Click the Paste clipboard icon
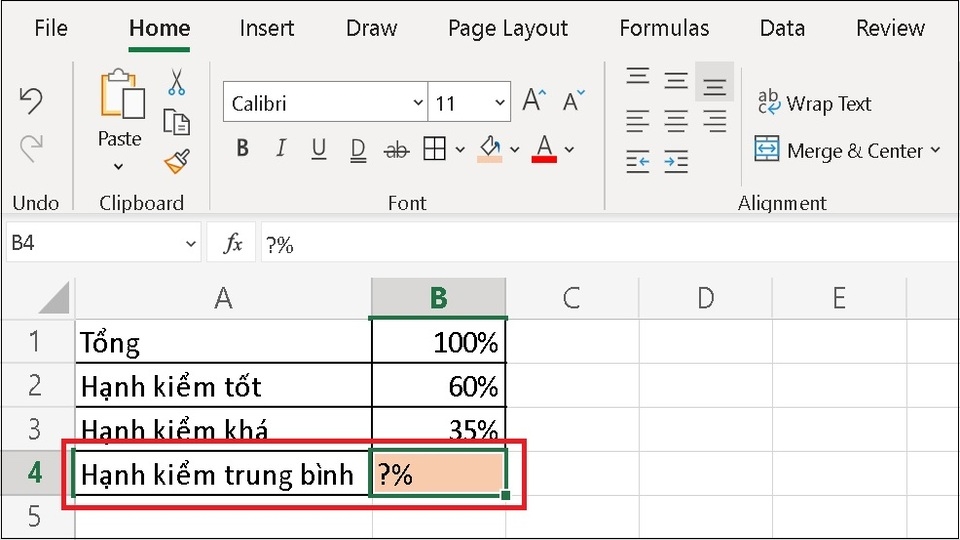 (122, 93)
